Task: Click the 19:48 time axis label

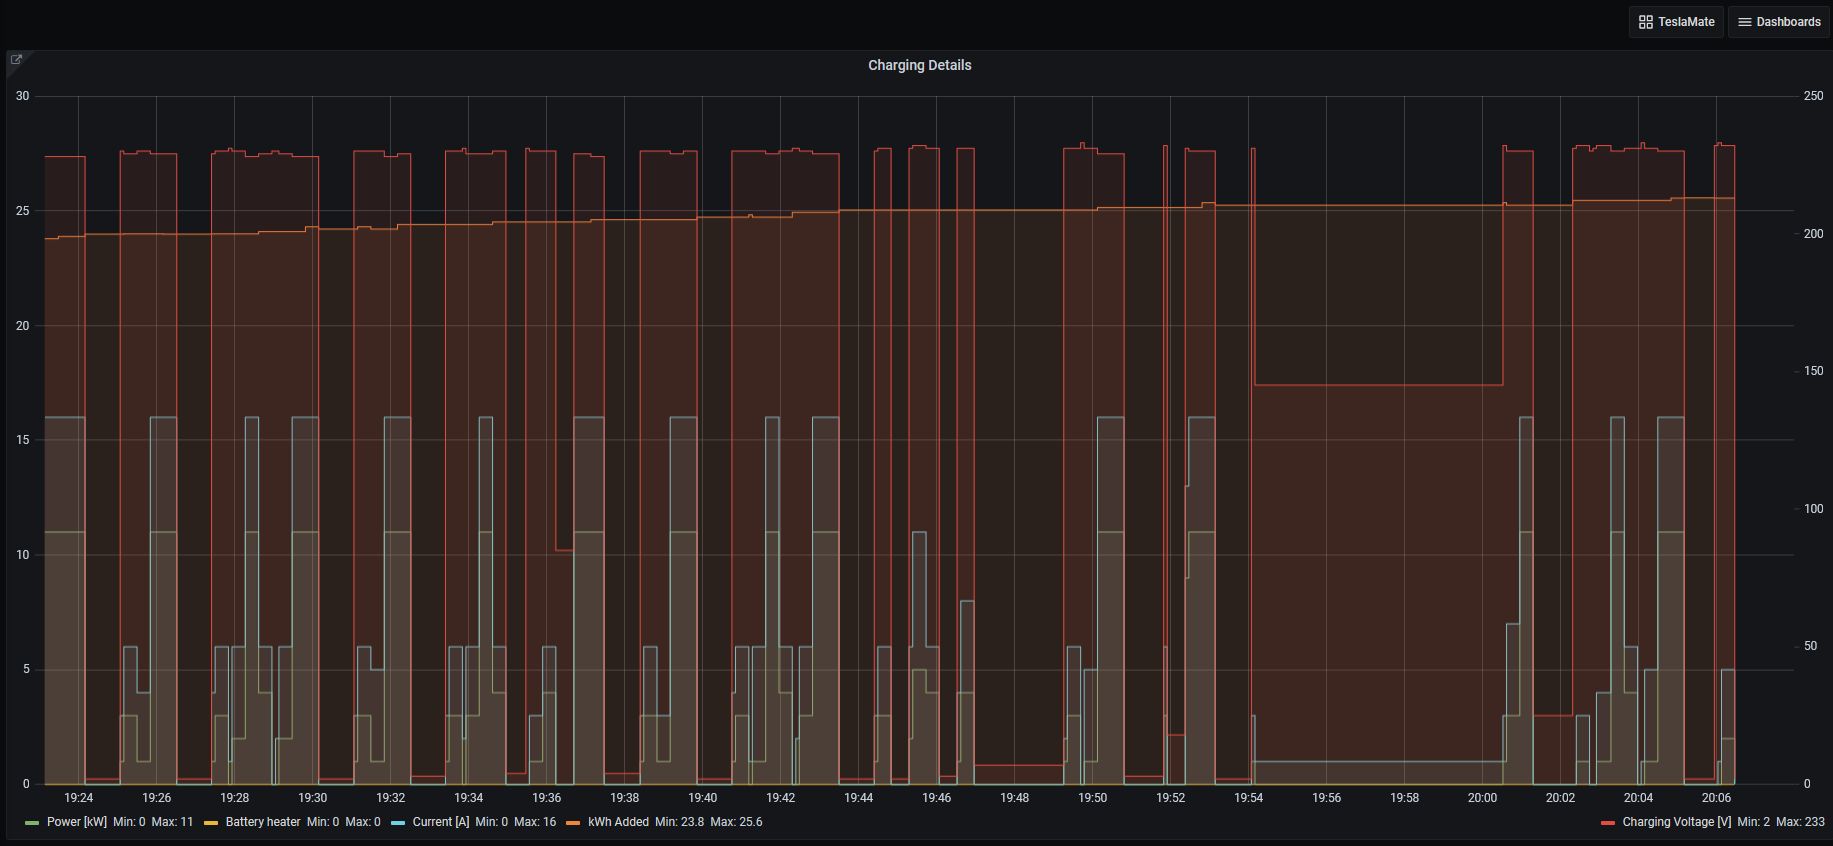Action: 1014,798
